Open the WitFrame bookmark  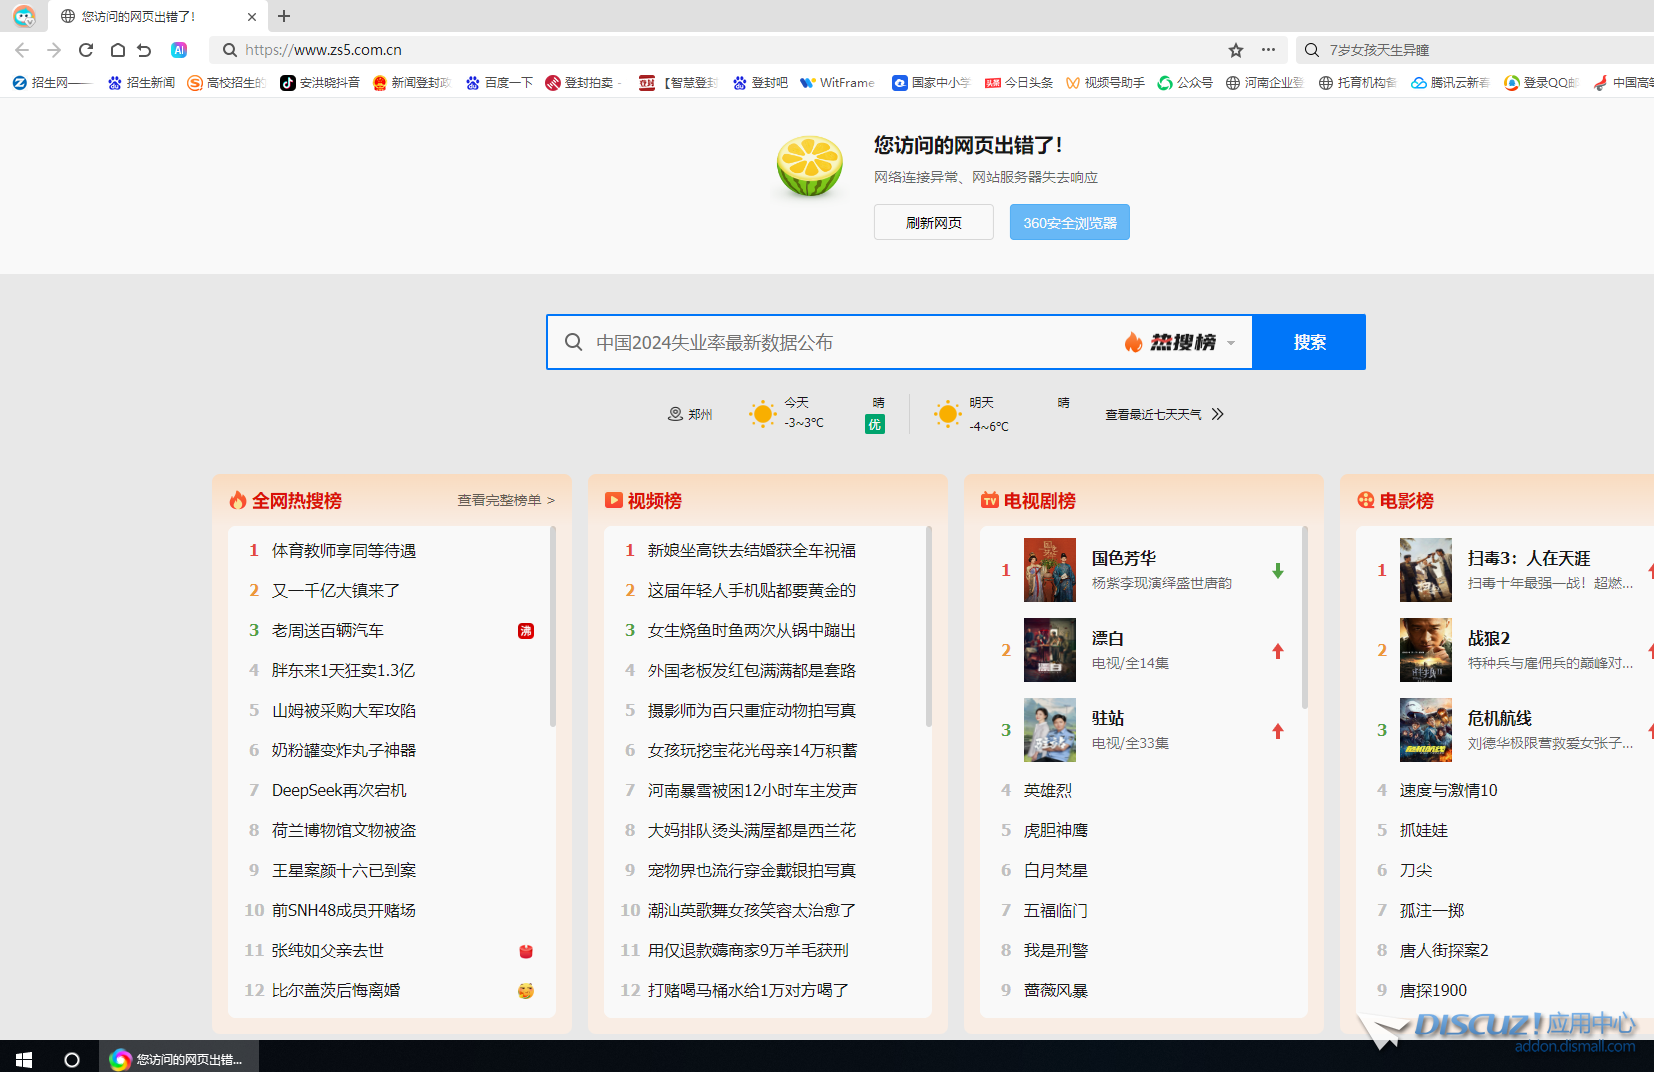(837, 83)
